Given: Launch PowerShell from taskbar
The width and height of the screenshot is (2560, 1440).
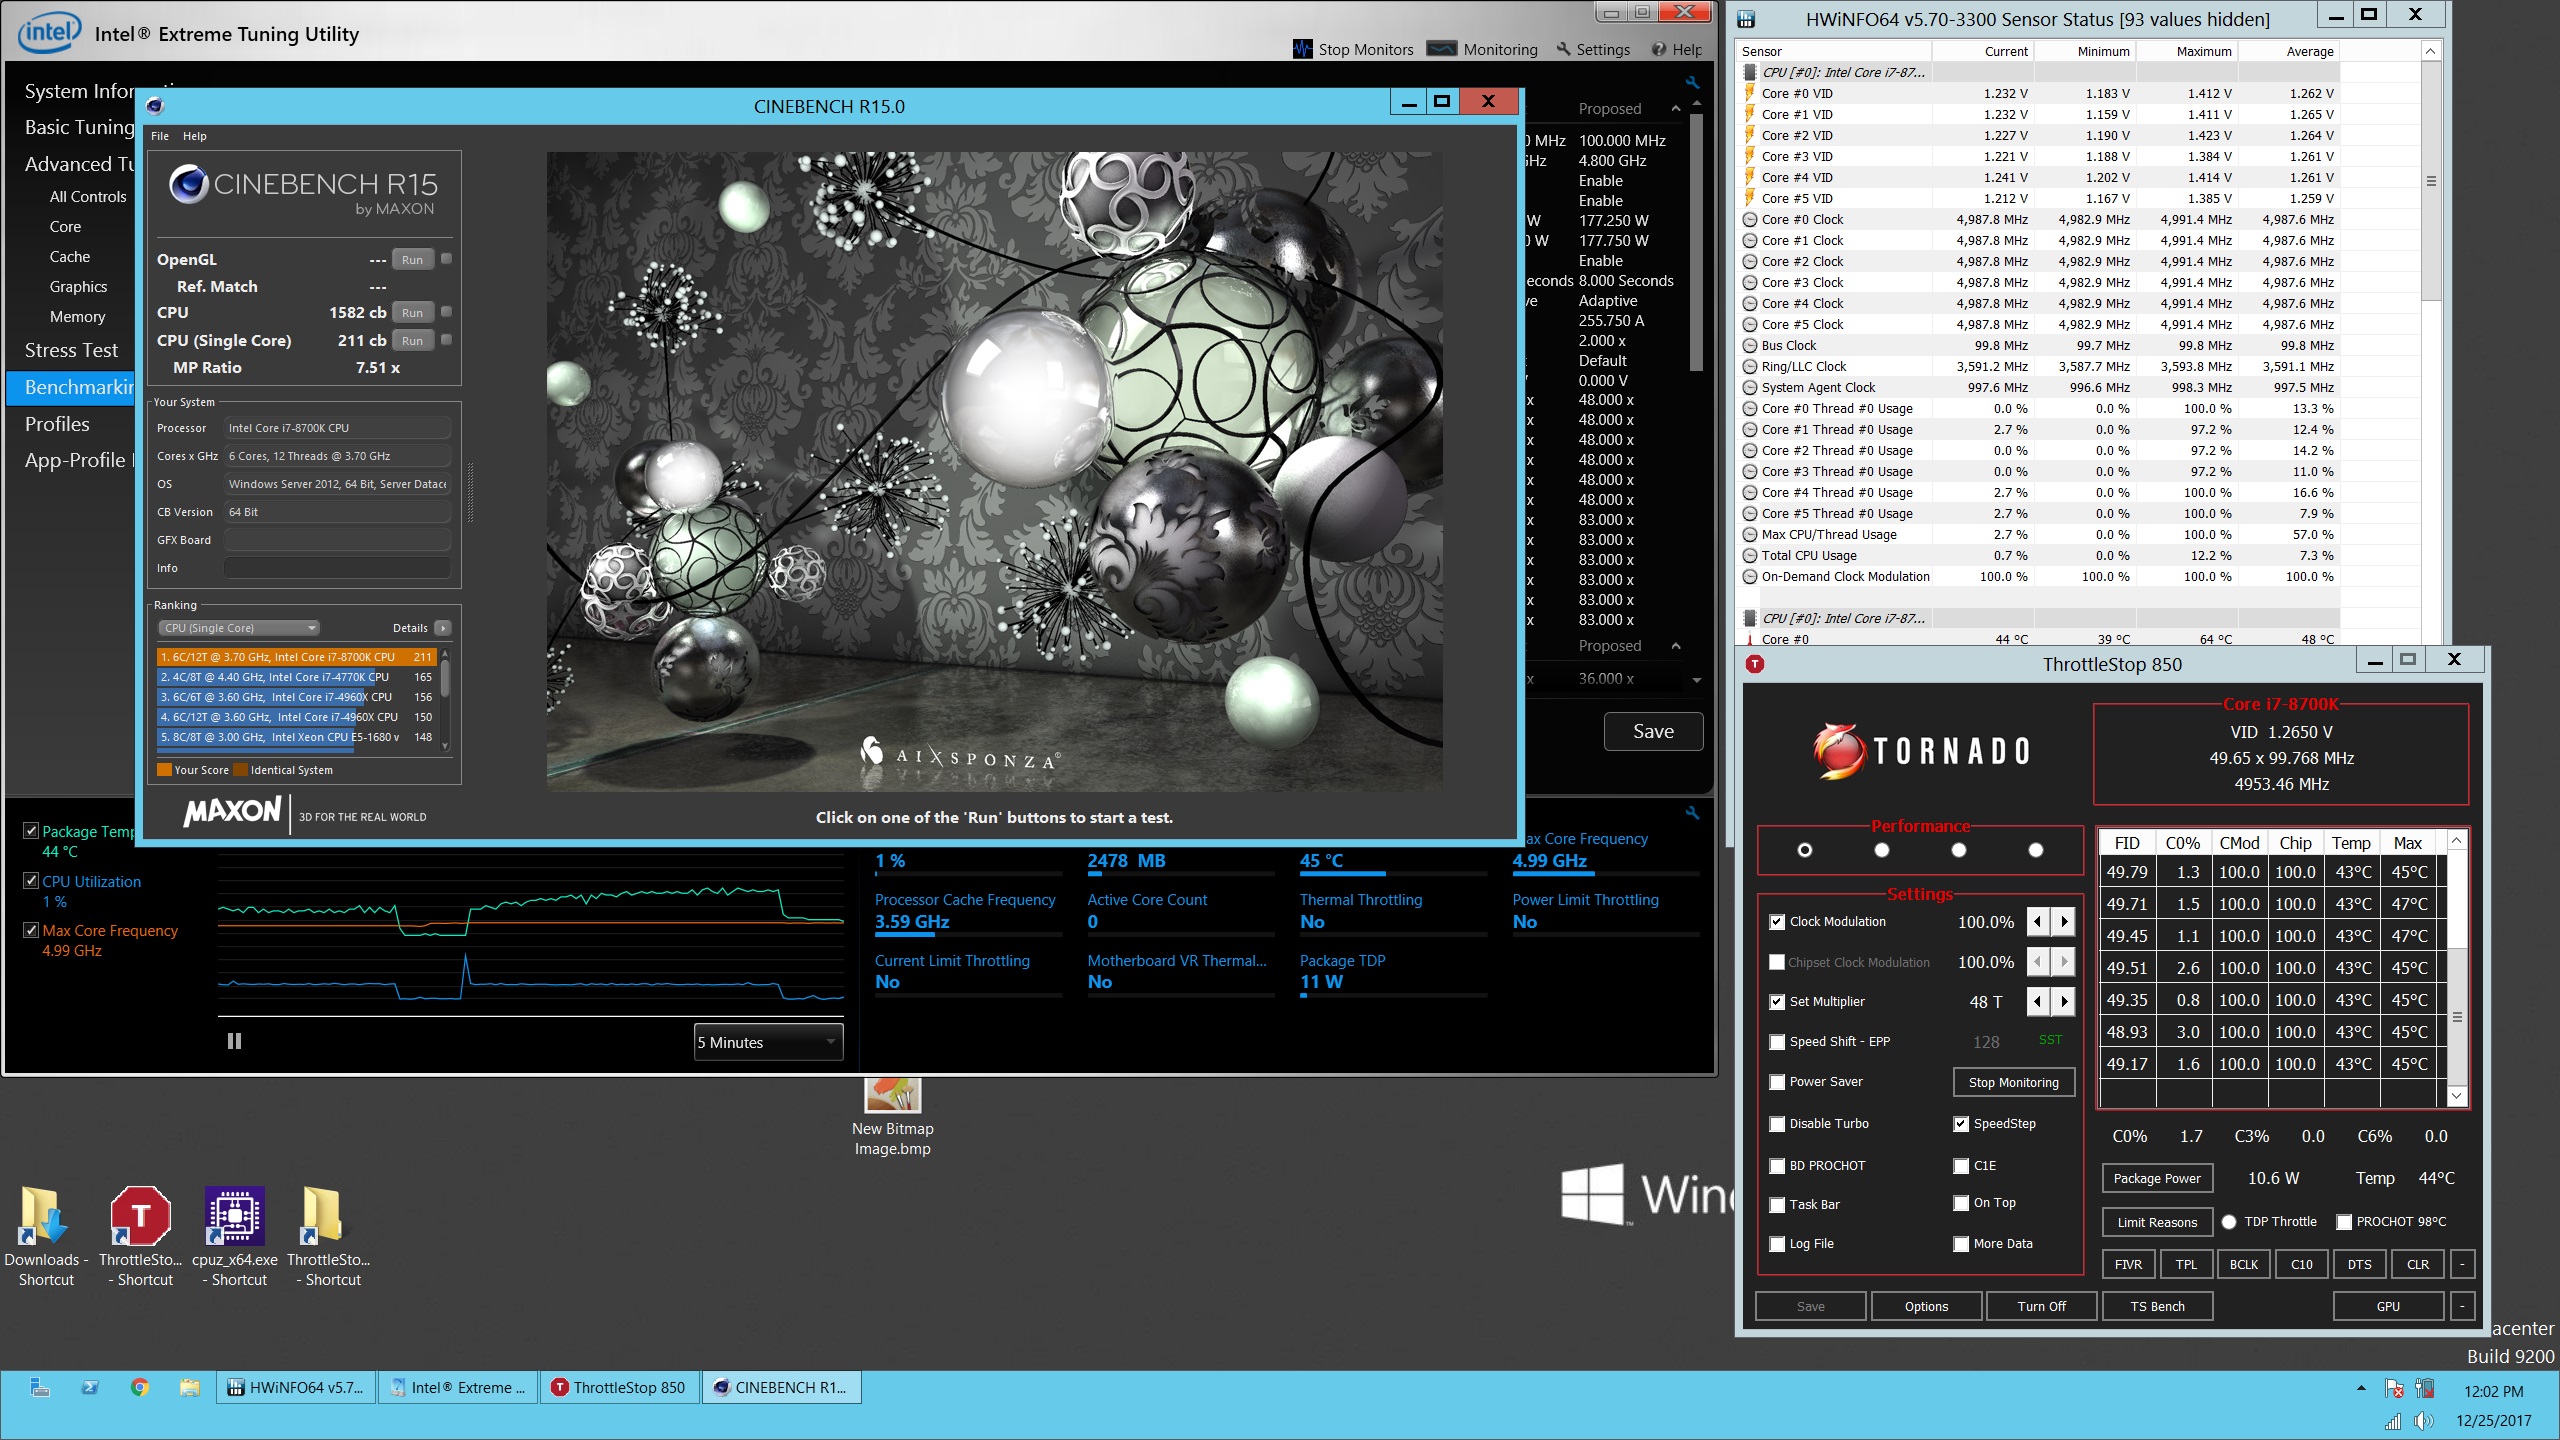Looking at the screenshot, I should (x=90, y=1387).
